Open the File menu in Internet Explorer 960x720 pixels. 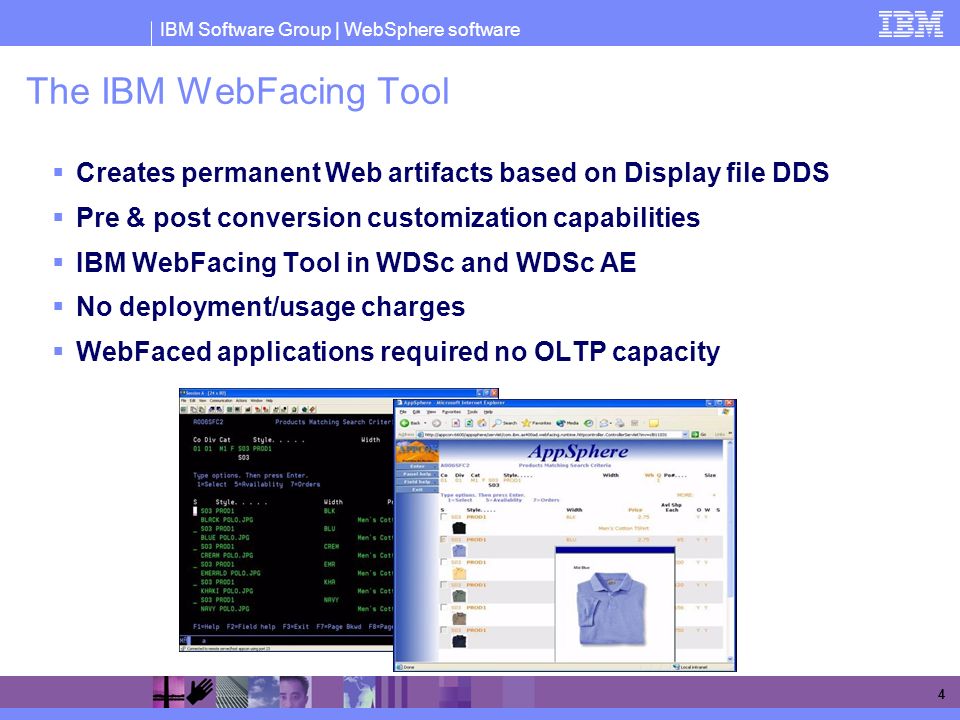[x=403, y=411]
